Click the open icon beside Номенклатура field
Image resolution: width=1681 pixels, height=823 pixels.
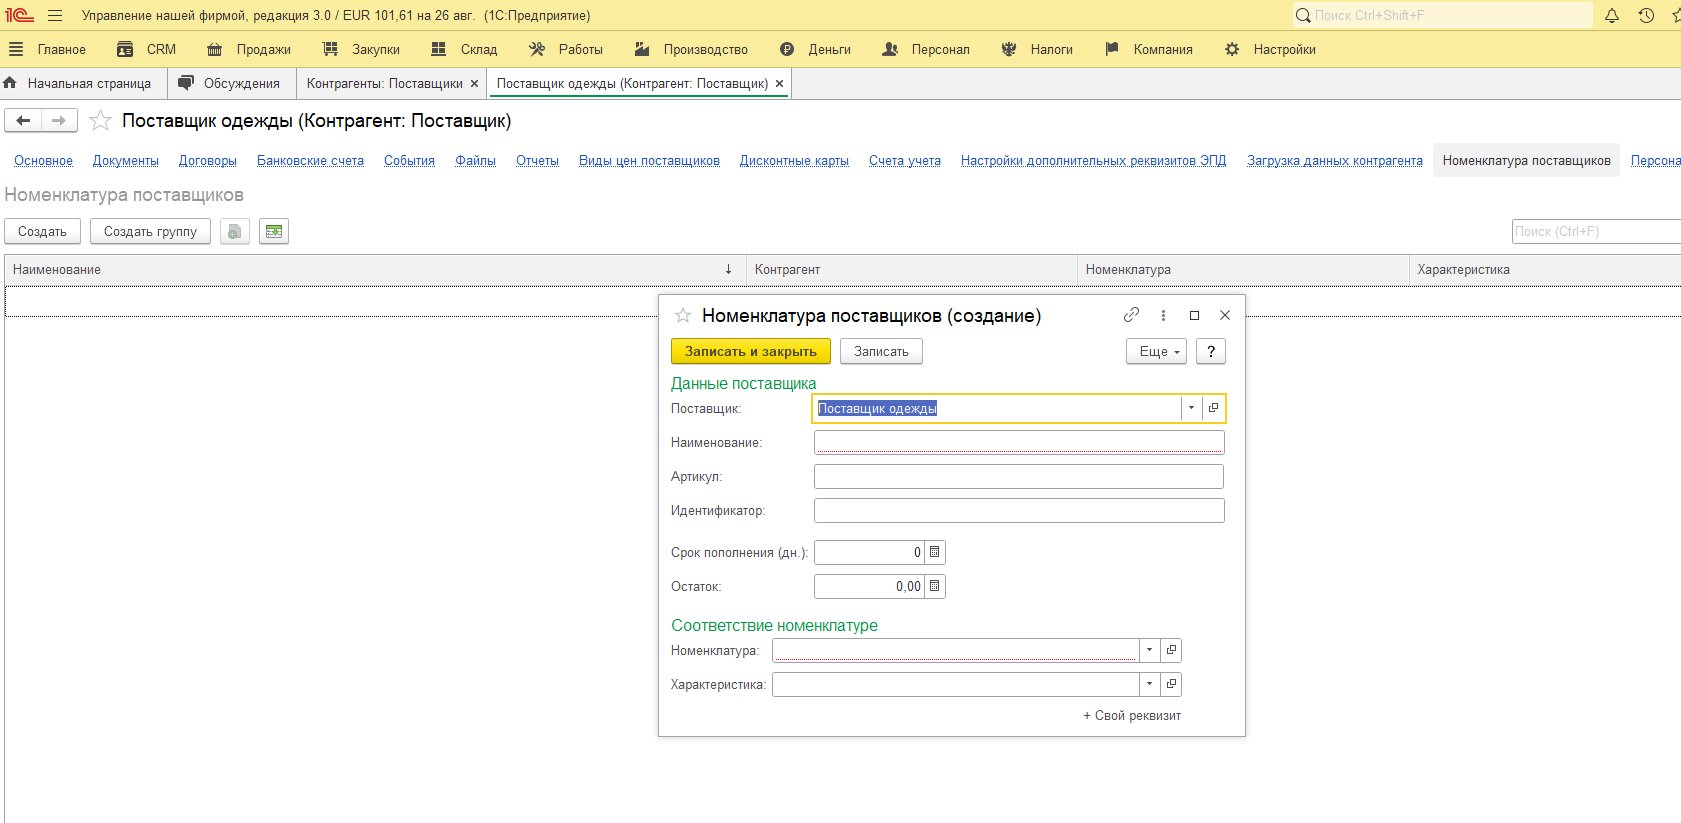(x=1171, y=650)
